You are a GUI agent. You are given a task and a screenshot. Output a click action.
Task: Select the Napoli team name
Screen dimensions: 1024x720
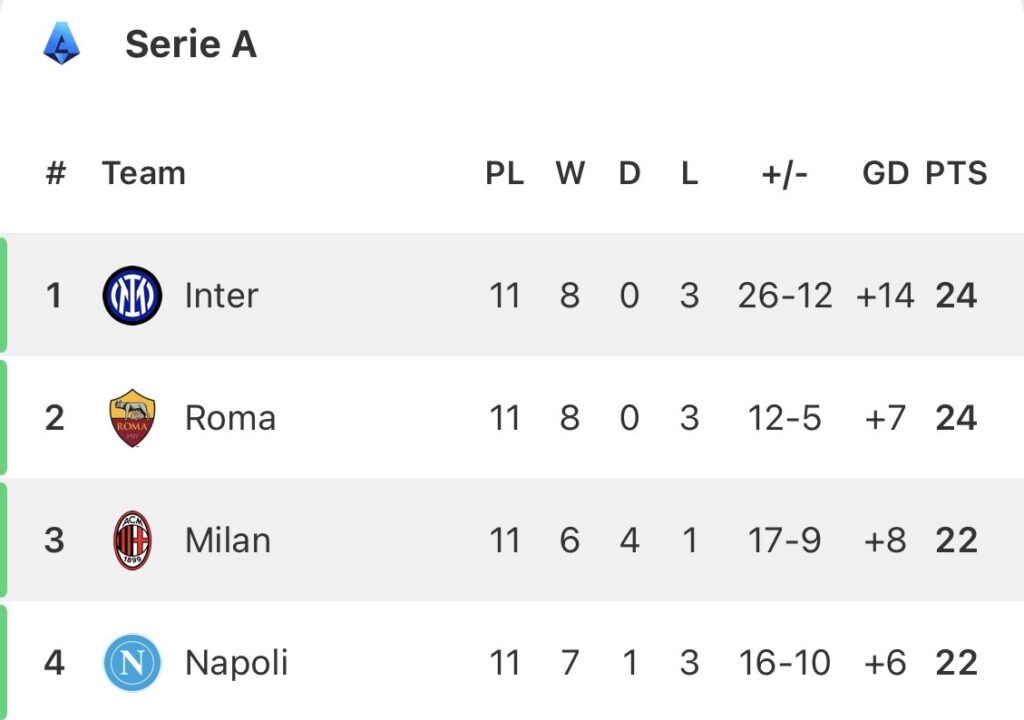[237, 662]
